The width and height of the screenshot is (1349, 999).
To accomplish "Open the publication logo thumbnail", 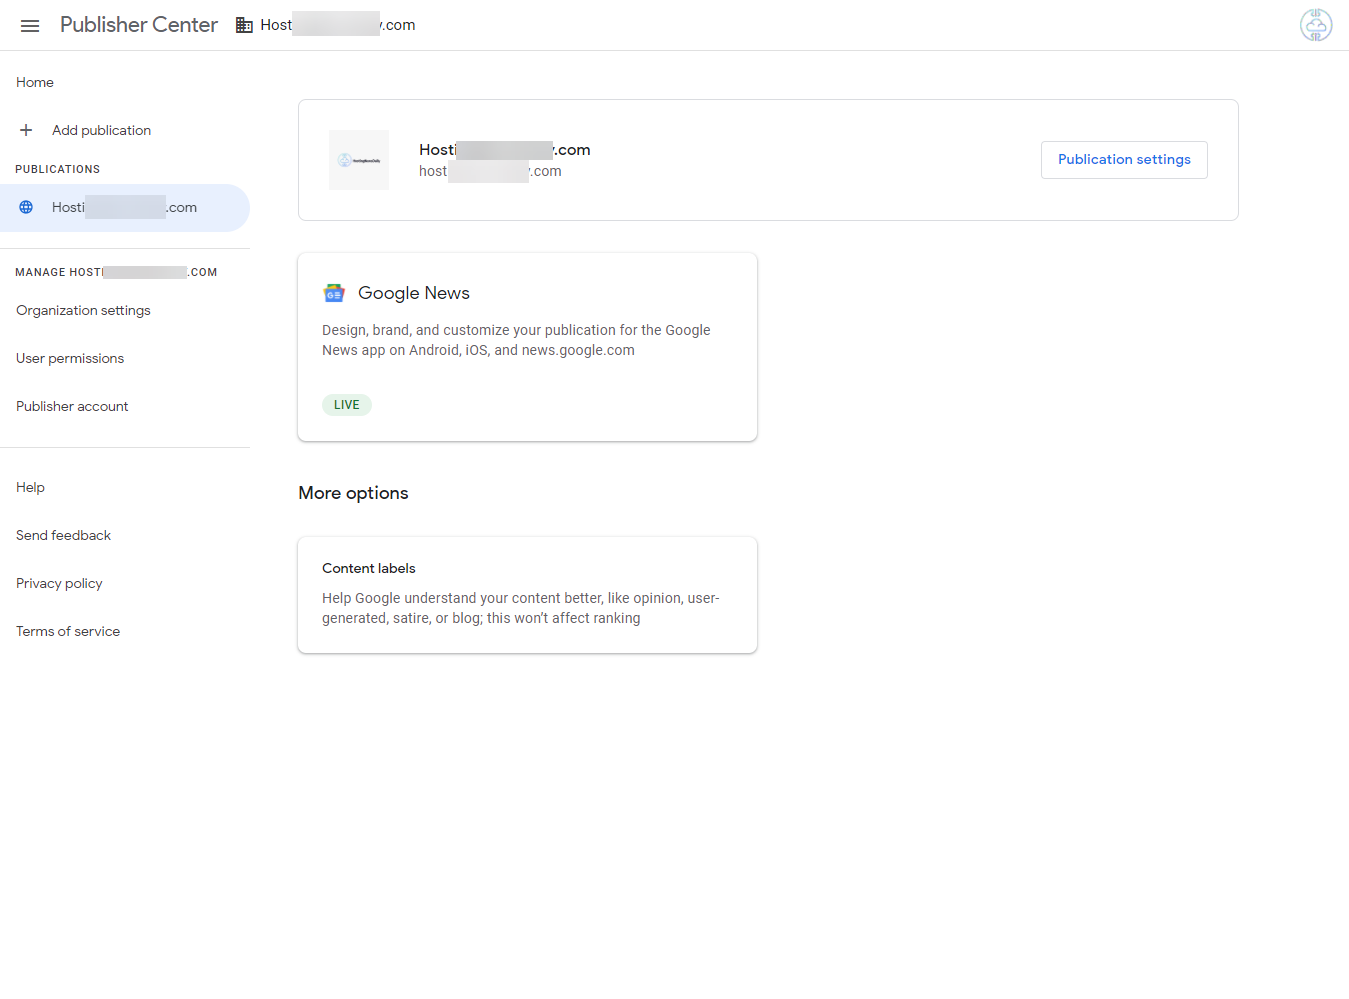I will click(359, 160).
